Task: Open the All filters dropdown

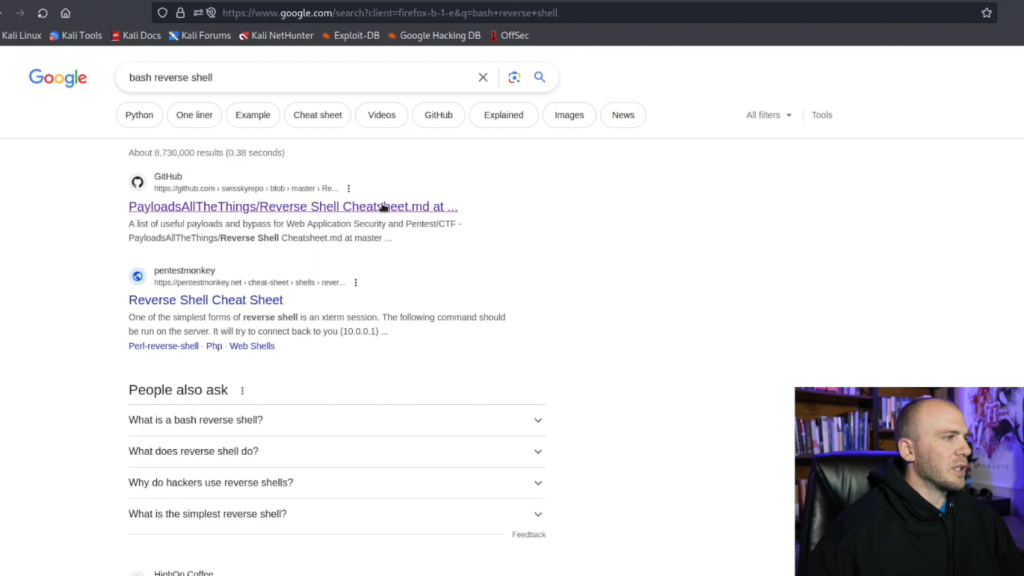Action: pos(769,115)
